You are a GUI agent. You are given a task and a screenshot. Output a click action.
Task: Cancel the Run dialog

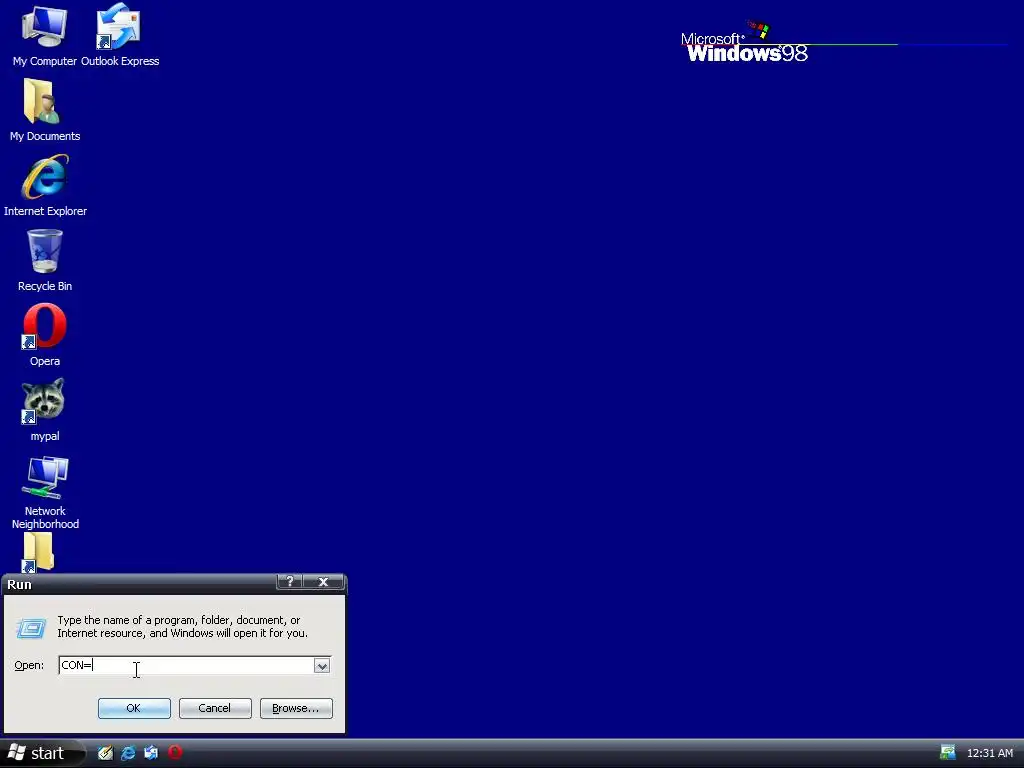pyautogui.click(x=215, y=709)
